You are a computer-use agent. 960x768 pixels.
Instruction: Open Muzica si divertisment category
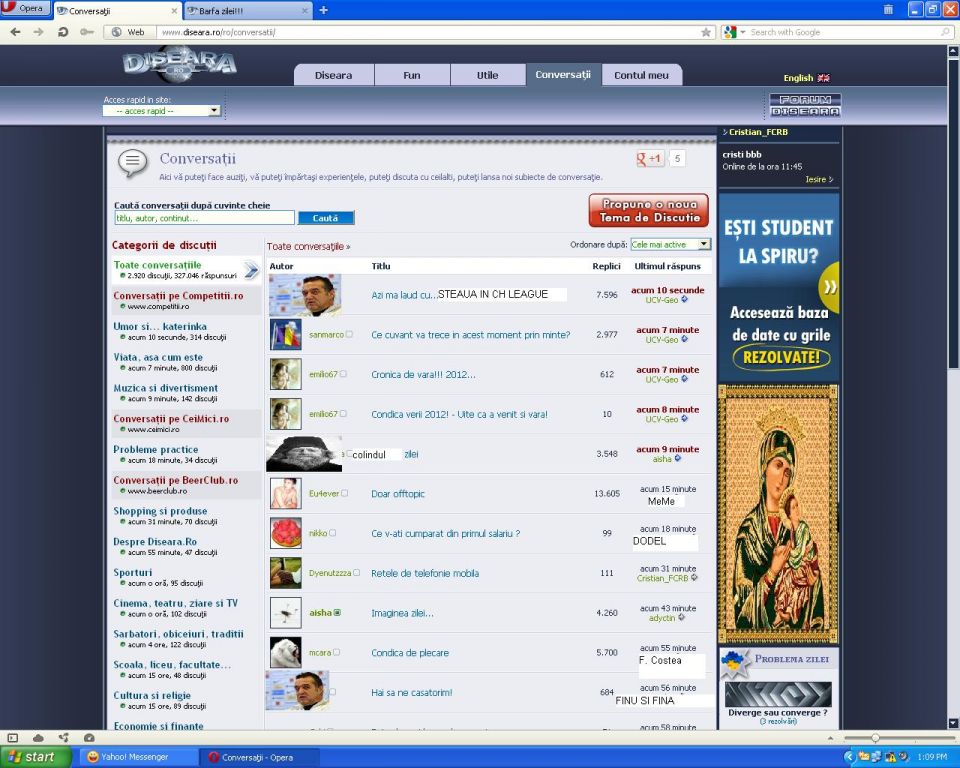click(165, 388)
